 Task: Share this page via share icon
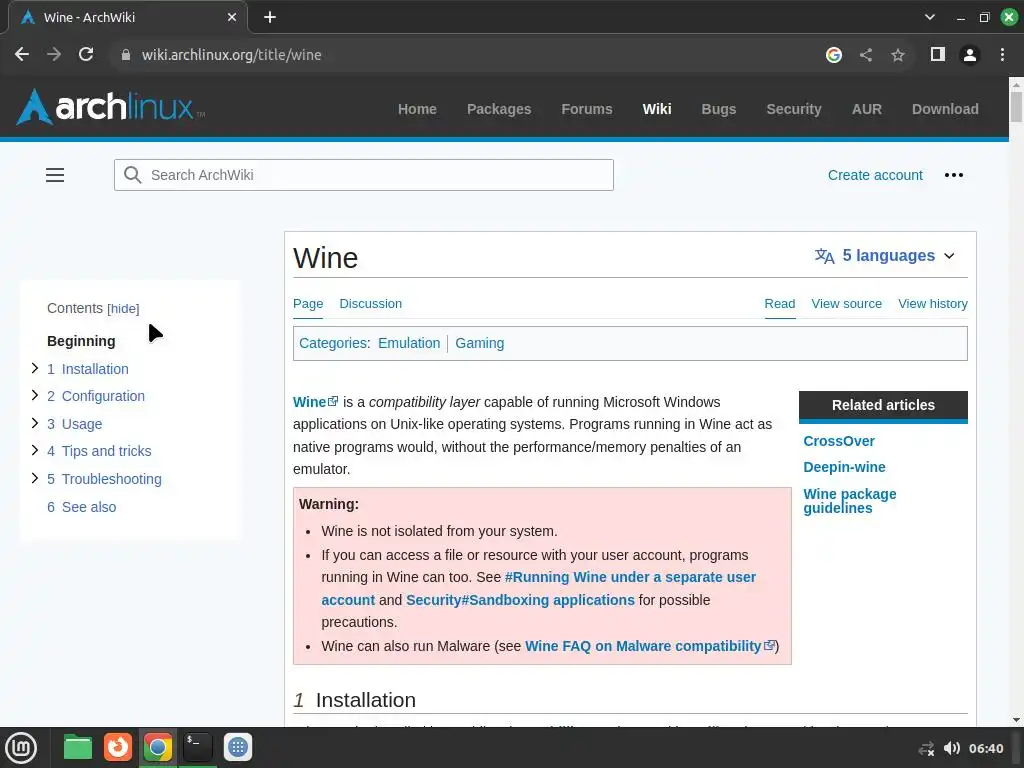click(x=866, y=55)
